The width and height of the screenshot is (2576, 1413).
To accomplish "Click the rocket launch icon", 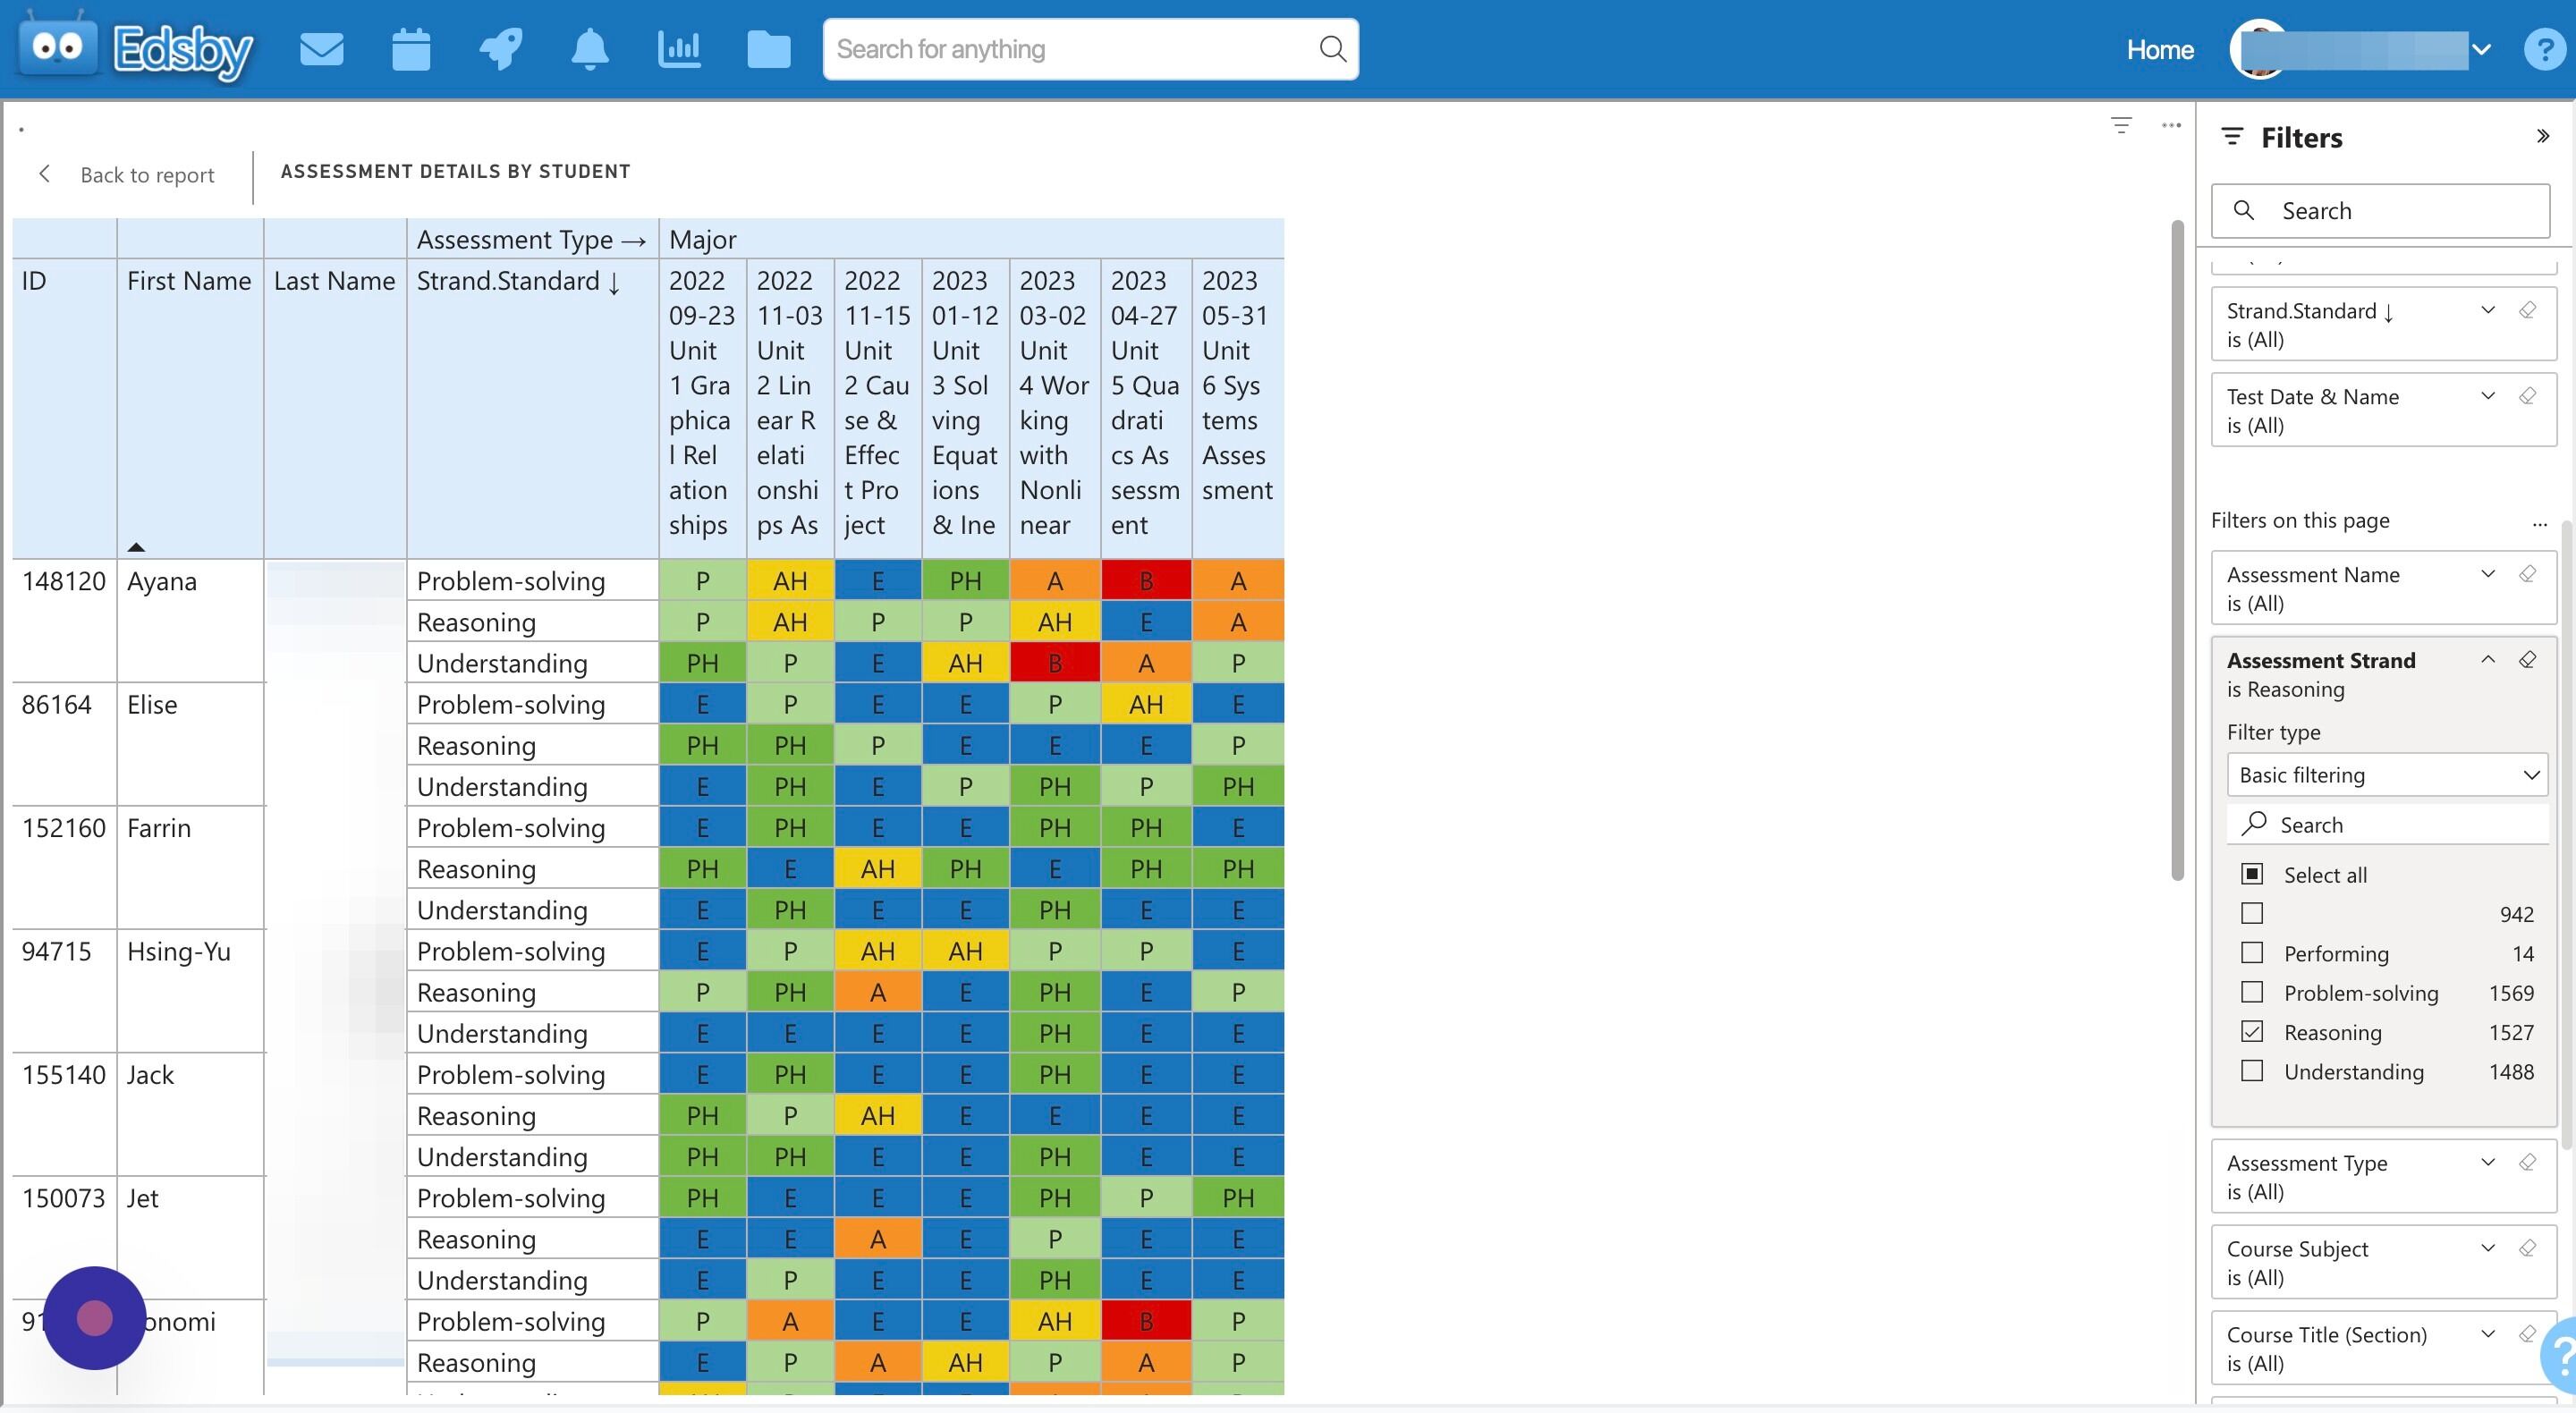I will tap(500, 49).
